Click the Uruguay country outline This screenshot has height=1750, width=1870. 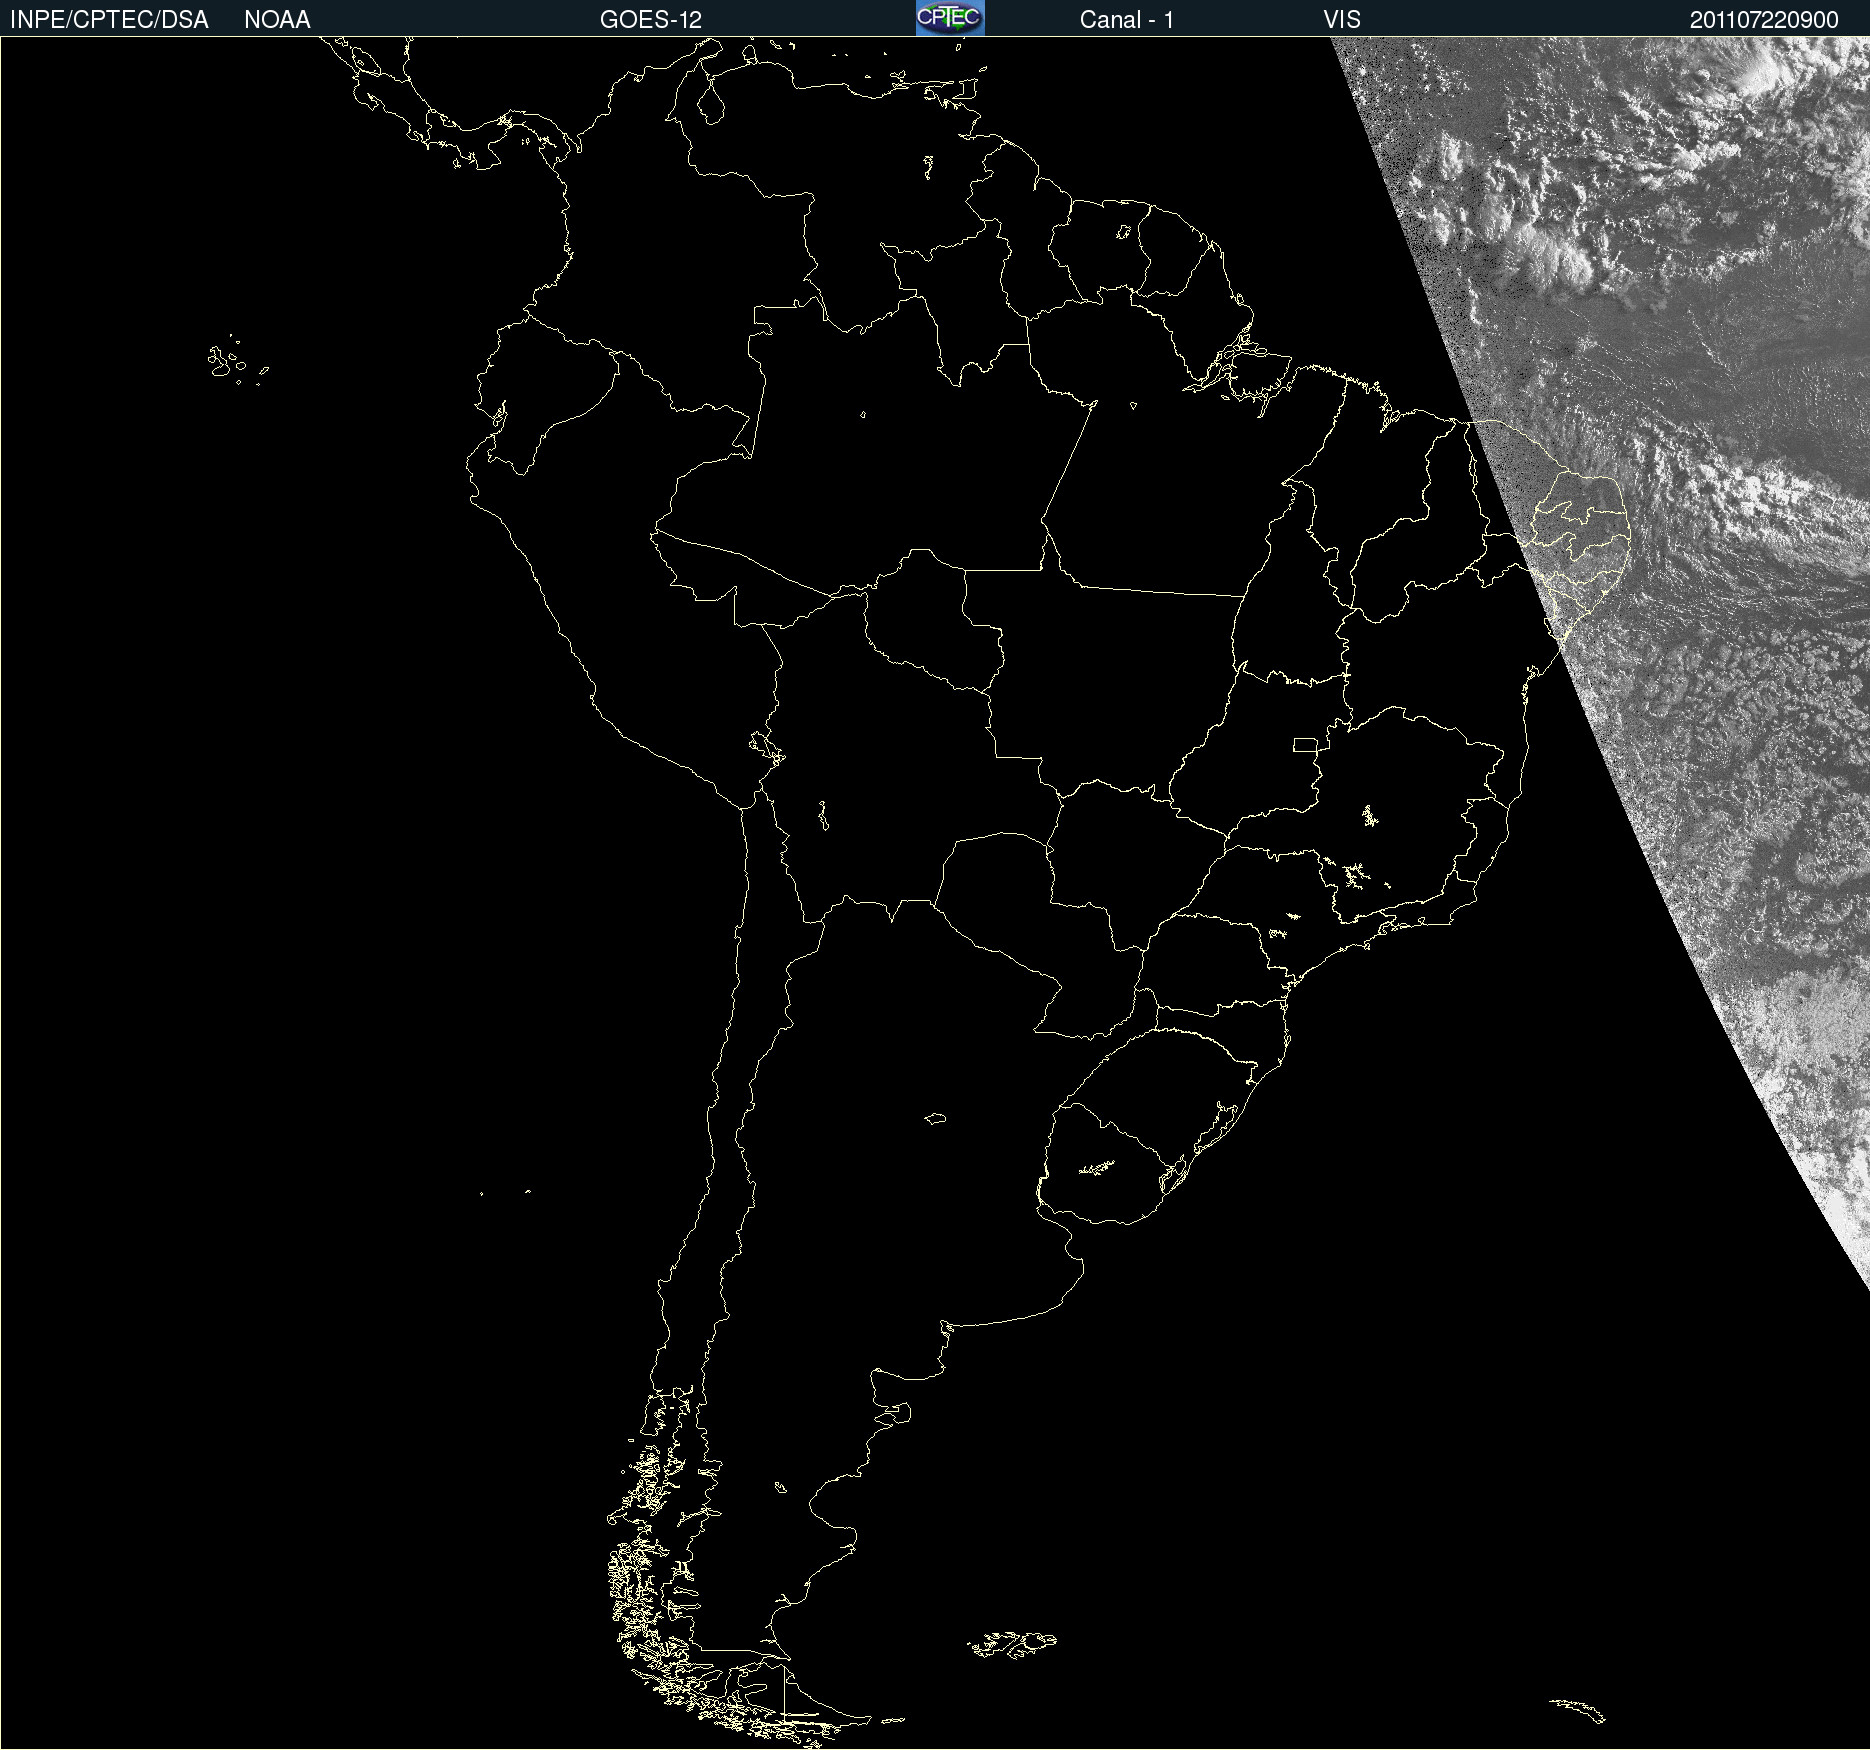(1110, 1163)
